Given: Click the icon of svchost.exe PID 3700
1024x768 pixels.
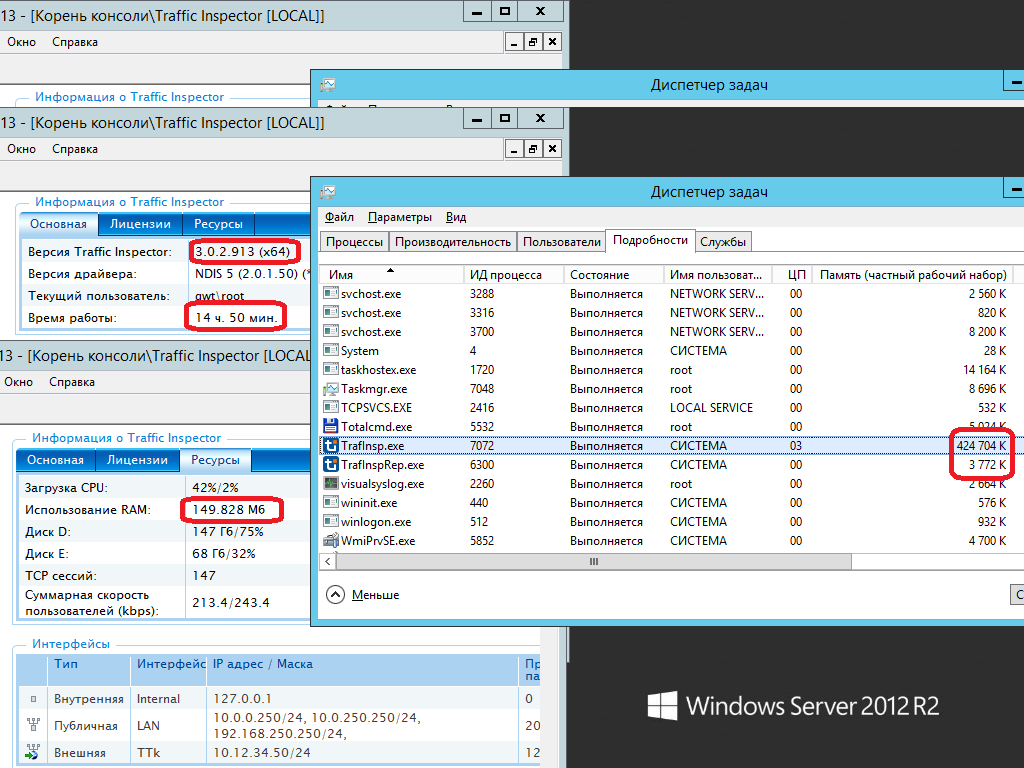Looking at the screenshot, I should 330,332.
